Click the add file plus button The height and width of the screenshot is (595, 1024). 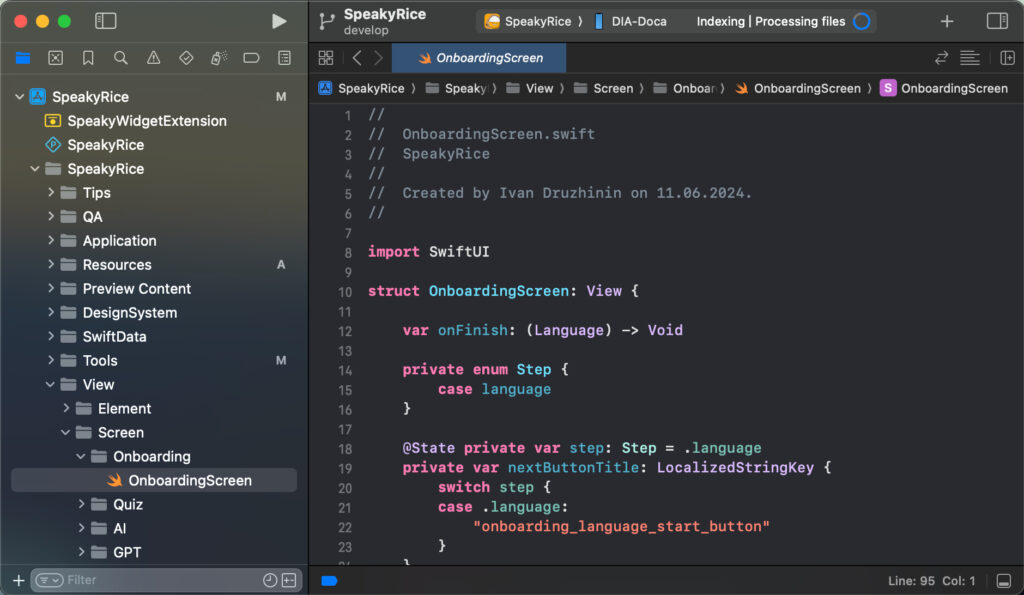(x=18, y=580)
